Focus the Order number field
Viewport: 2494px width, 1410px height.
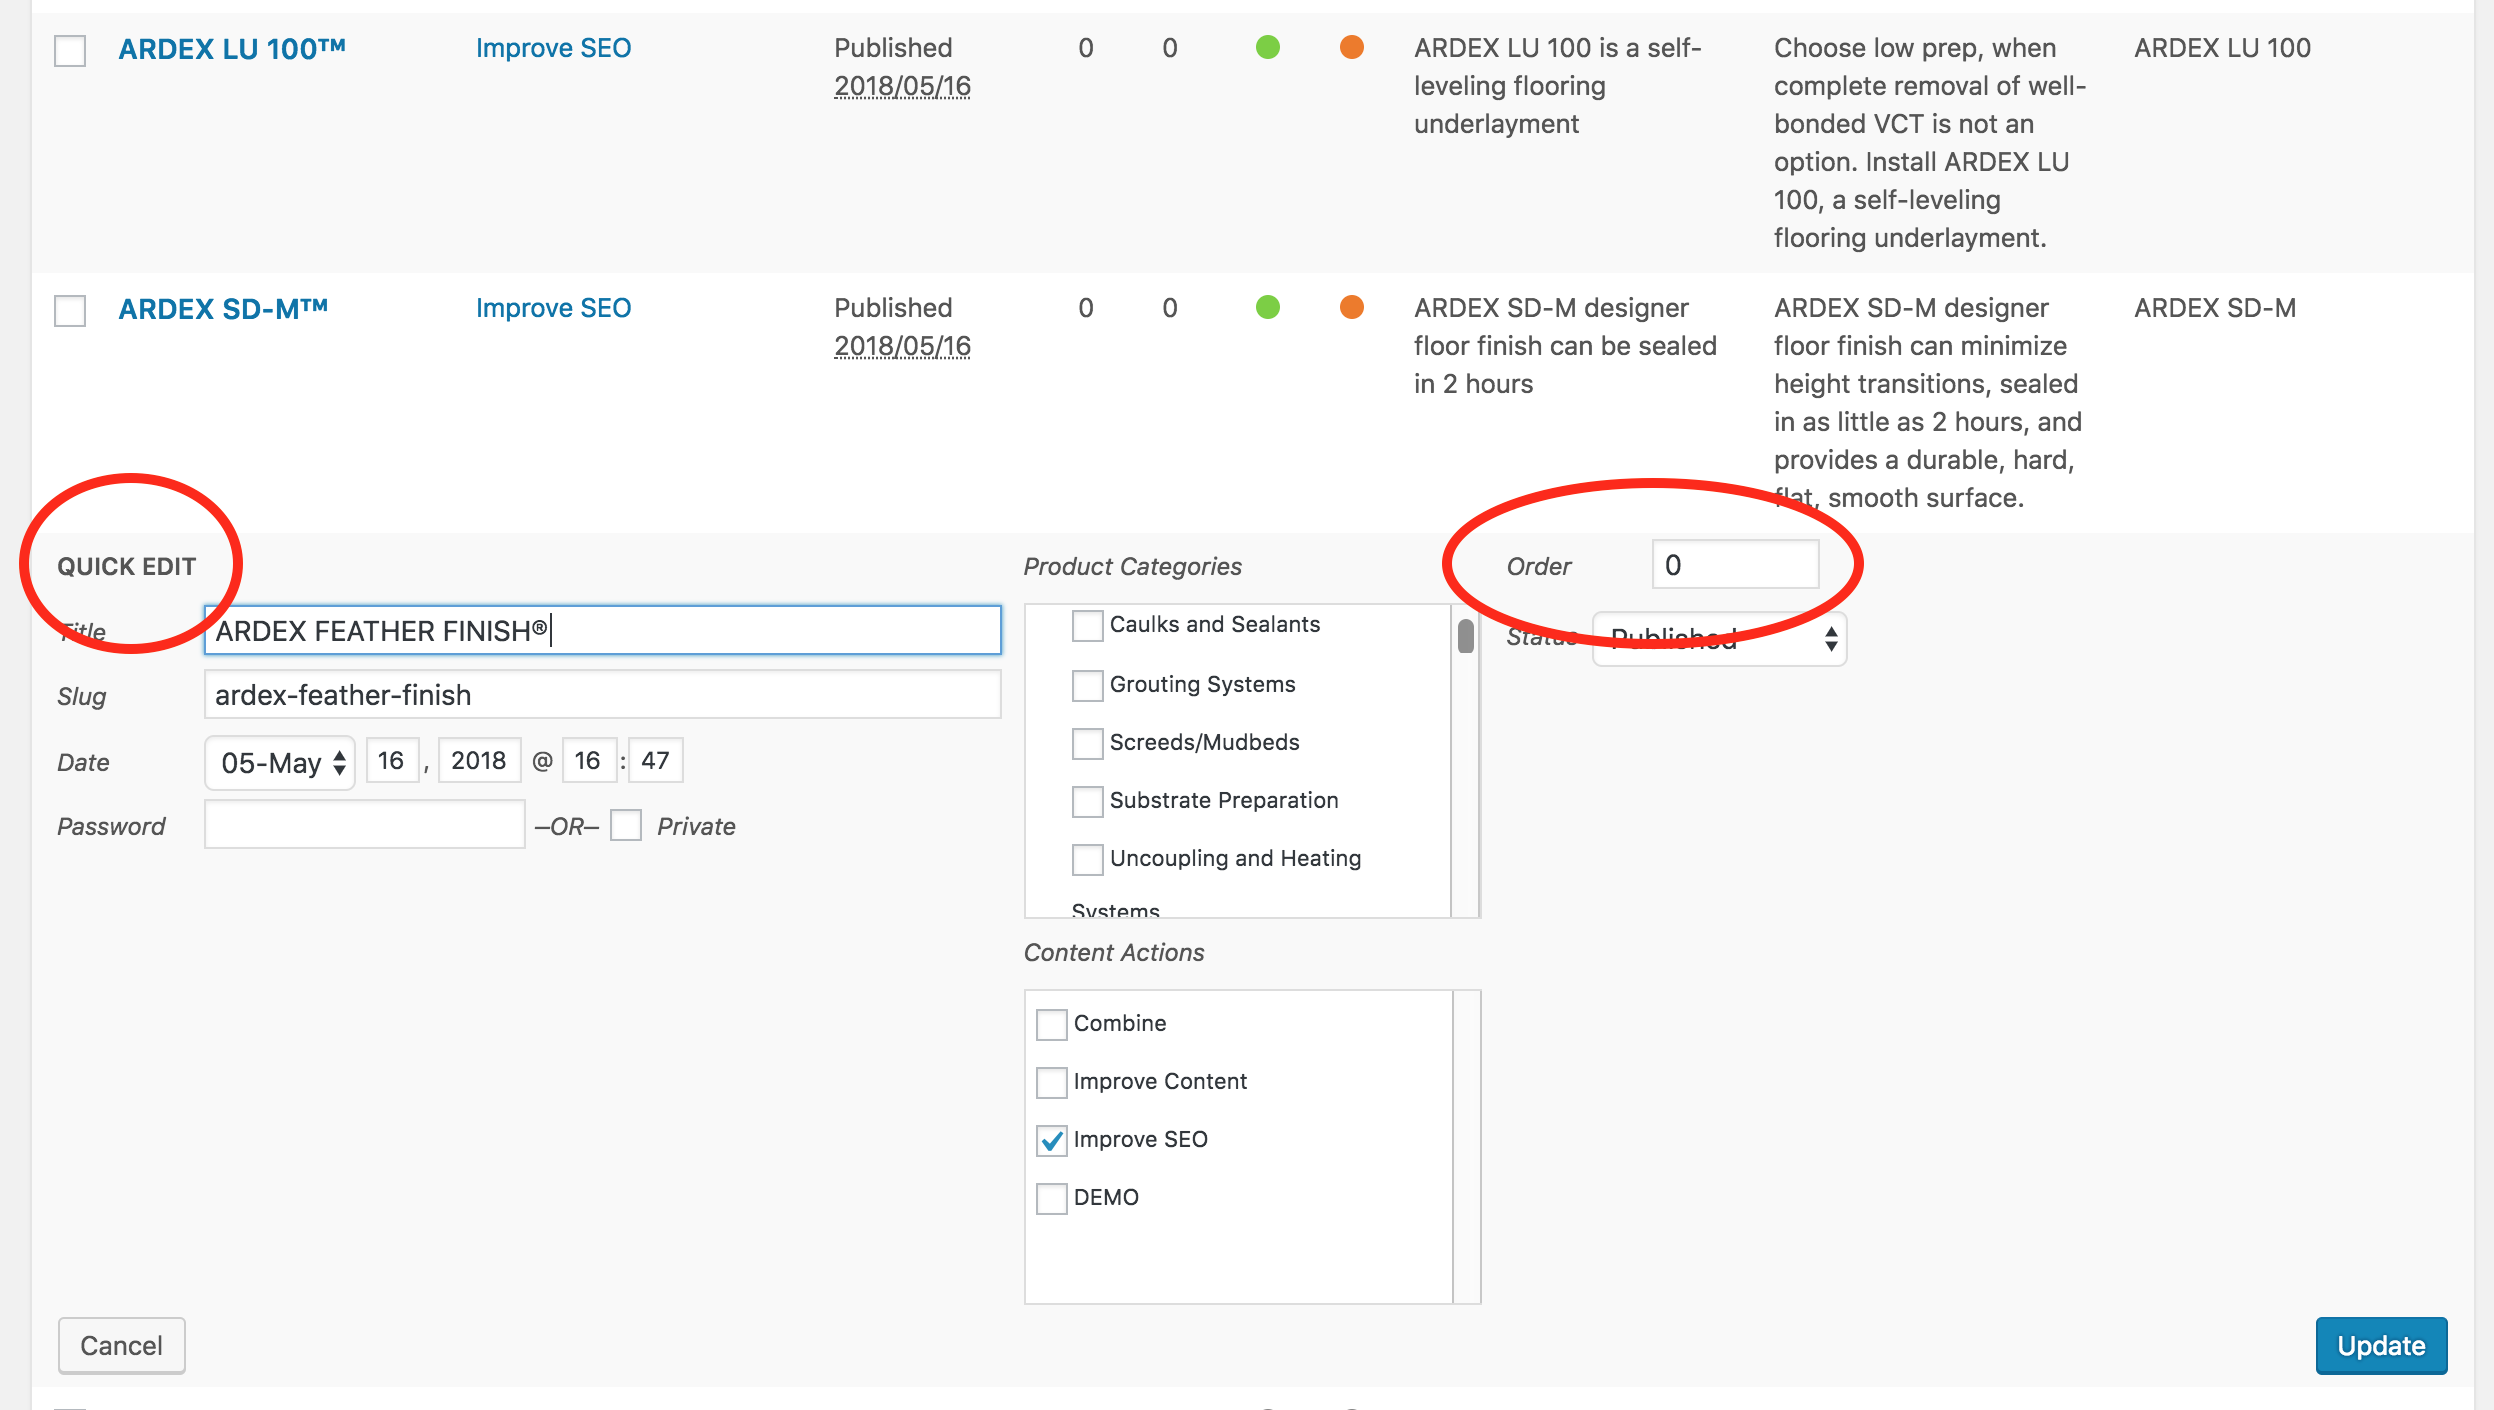[1735, 565]
